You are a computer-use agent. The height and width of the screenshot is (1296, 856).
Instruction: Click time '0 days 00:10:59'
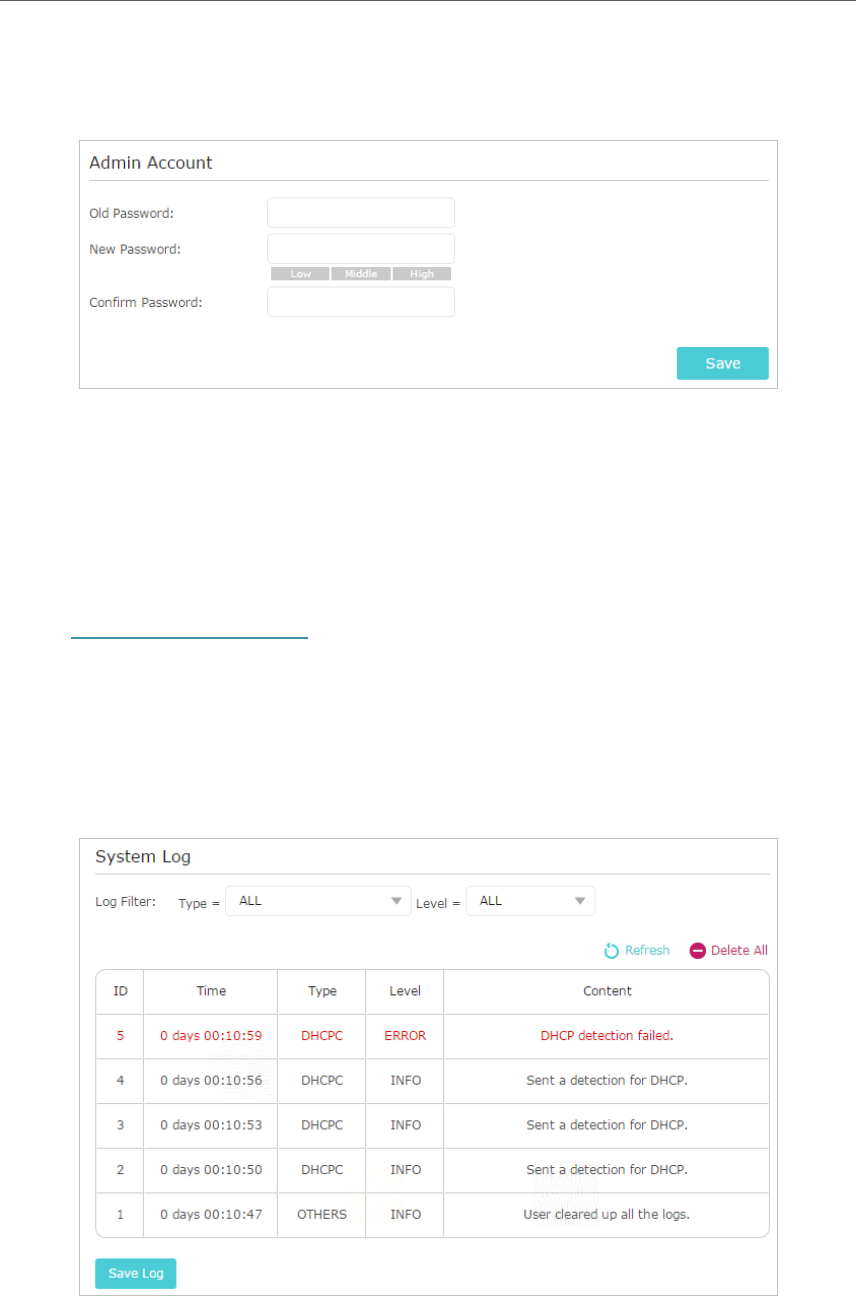(211, 1036)
